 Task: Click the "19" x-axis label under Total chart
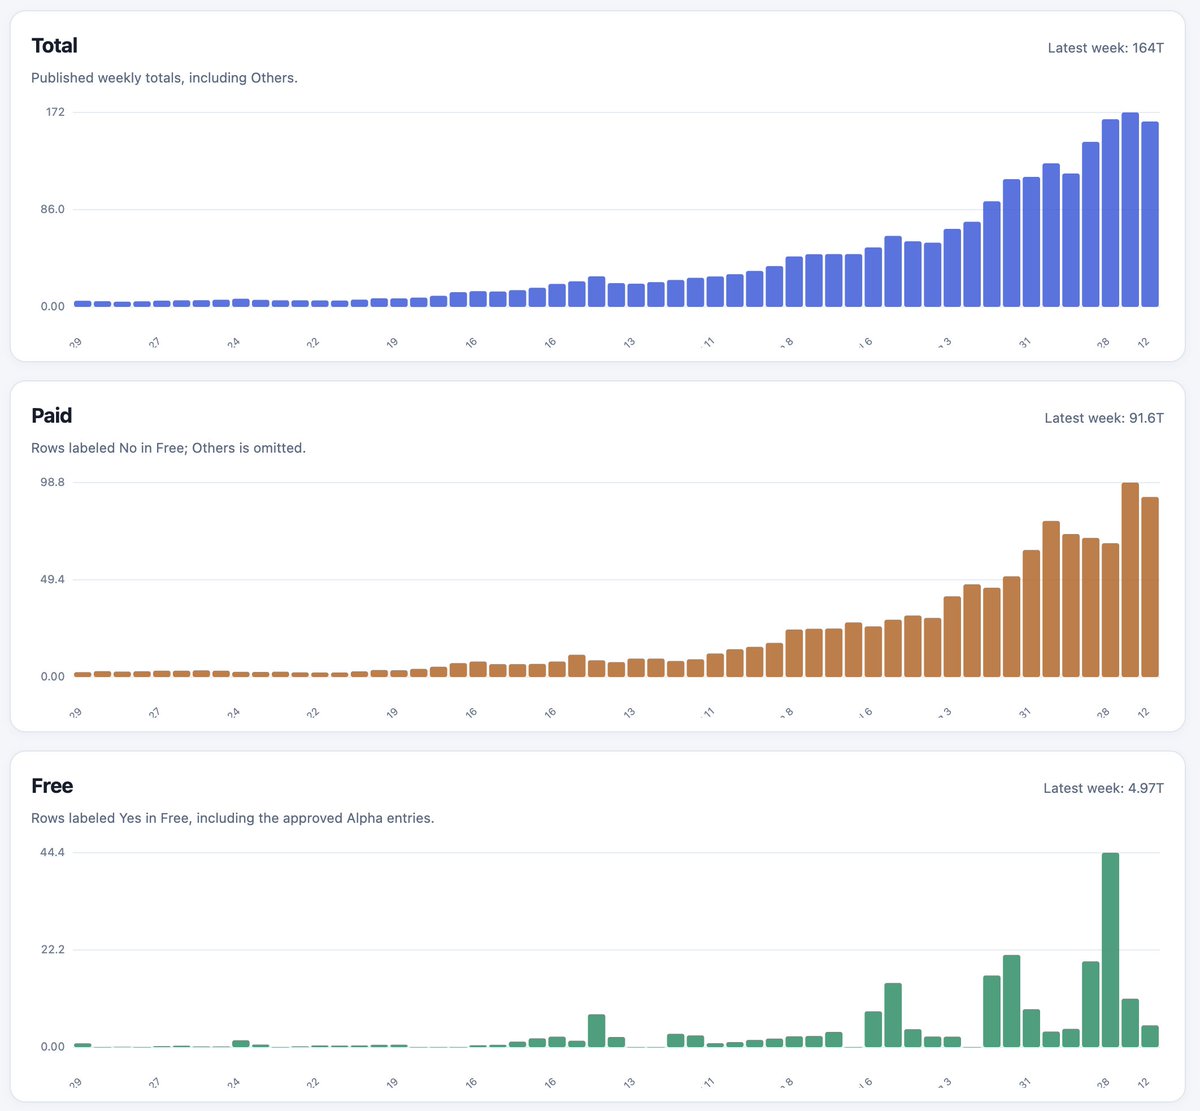coord(392,342)
